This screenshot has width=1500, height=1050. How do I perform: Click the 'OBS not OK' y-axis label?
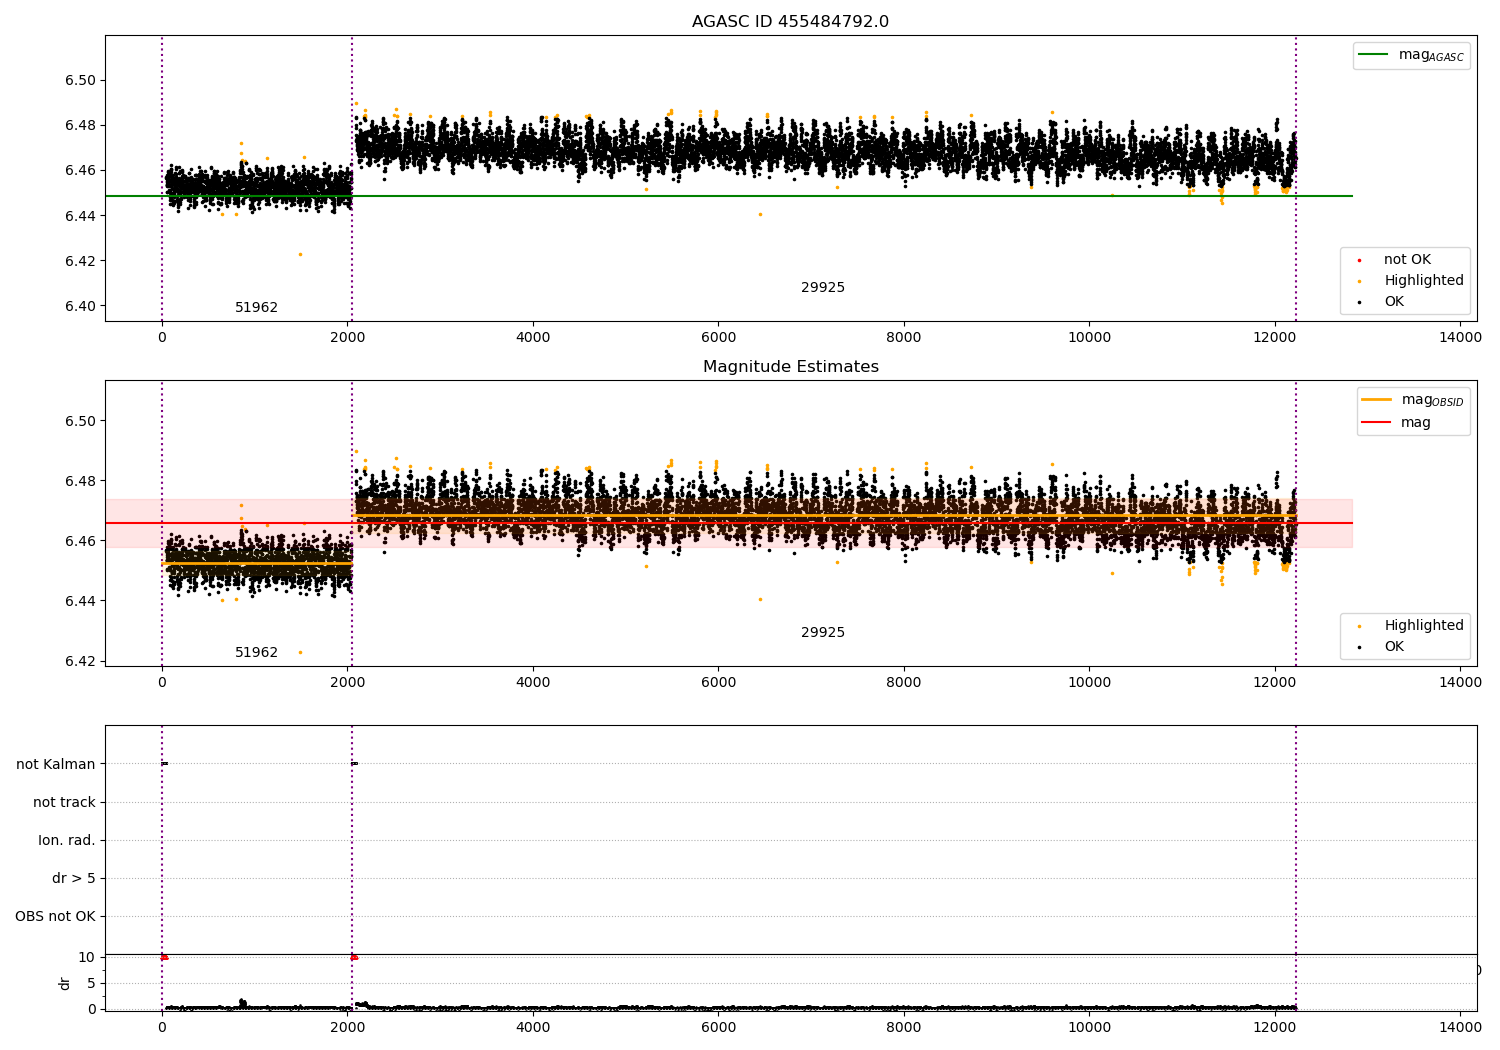pos(55,917)
